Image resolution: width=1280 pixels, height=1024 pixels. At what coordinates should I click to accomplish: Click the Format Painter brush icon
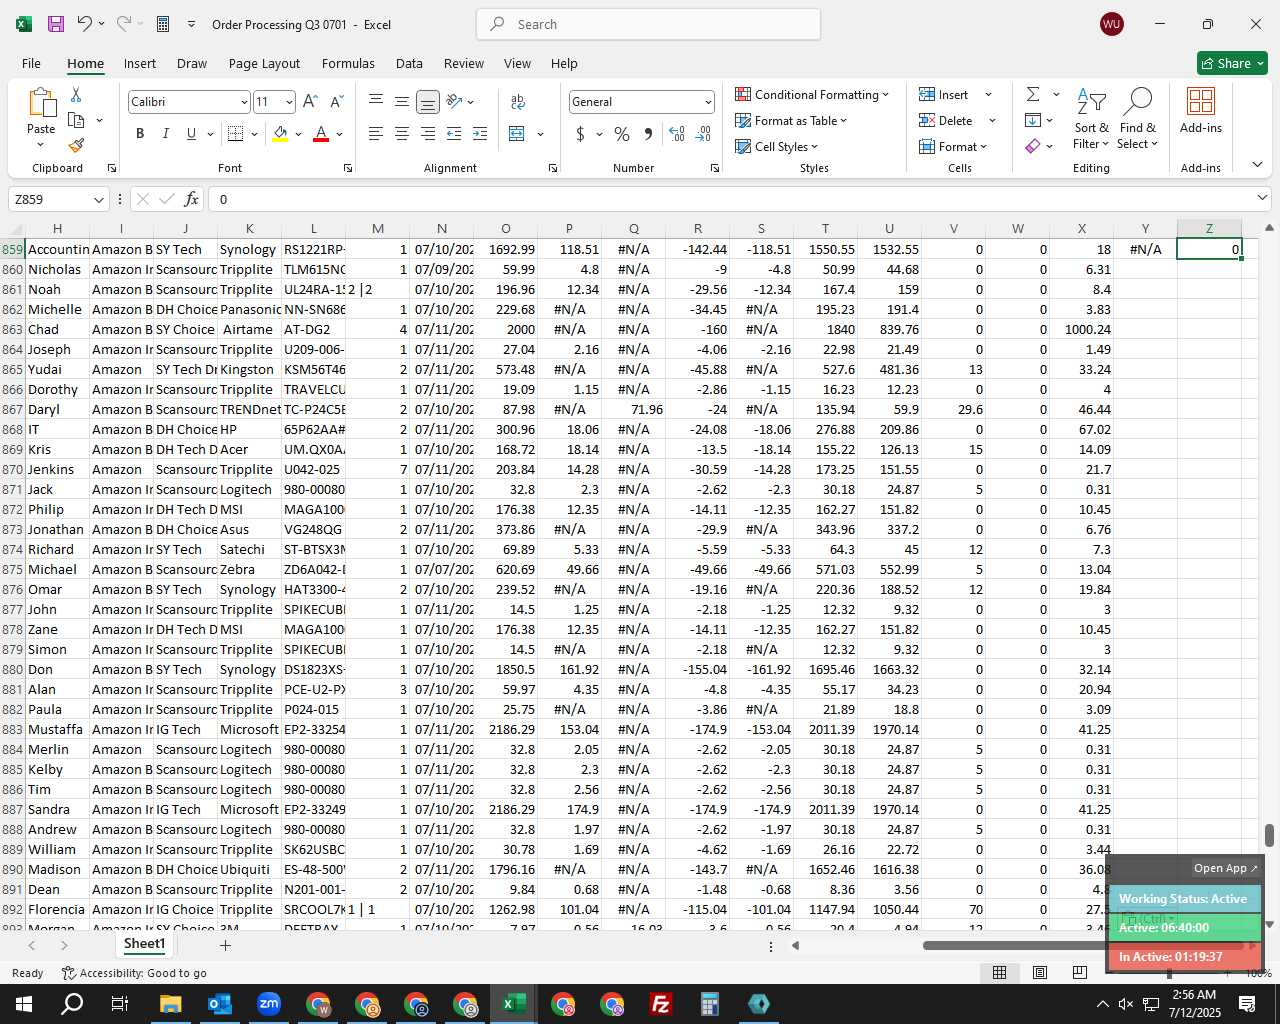(76, 145)
